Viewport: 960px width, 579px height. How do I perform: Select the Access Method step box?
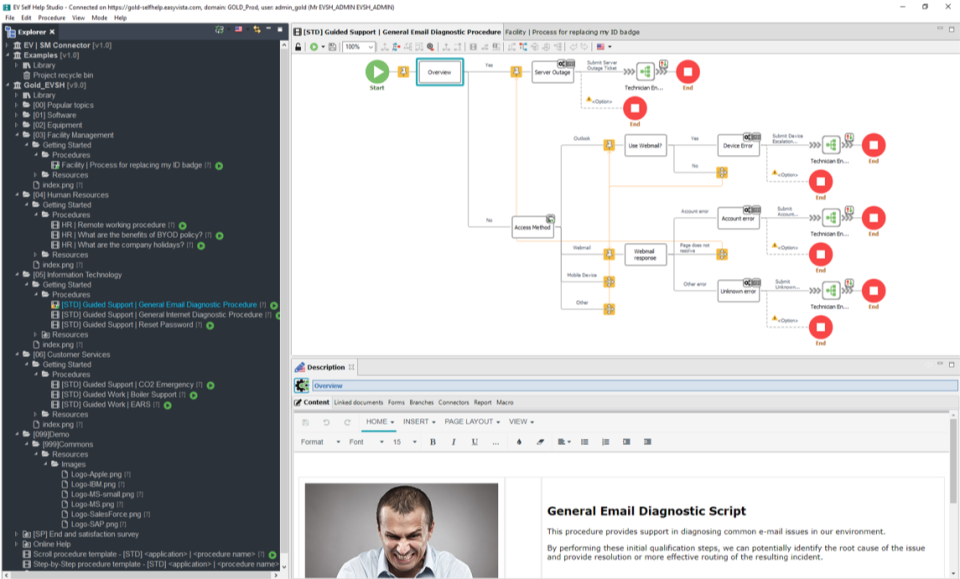533,228
